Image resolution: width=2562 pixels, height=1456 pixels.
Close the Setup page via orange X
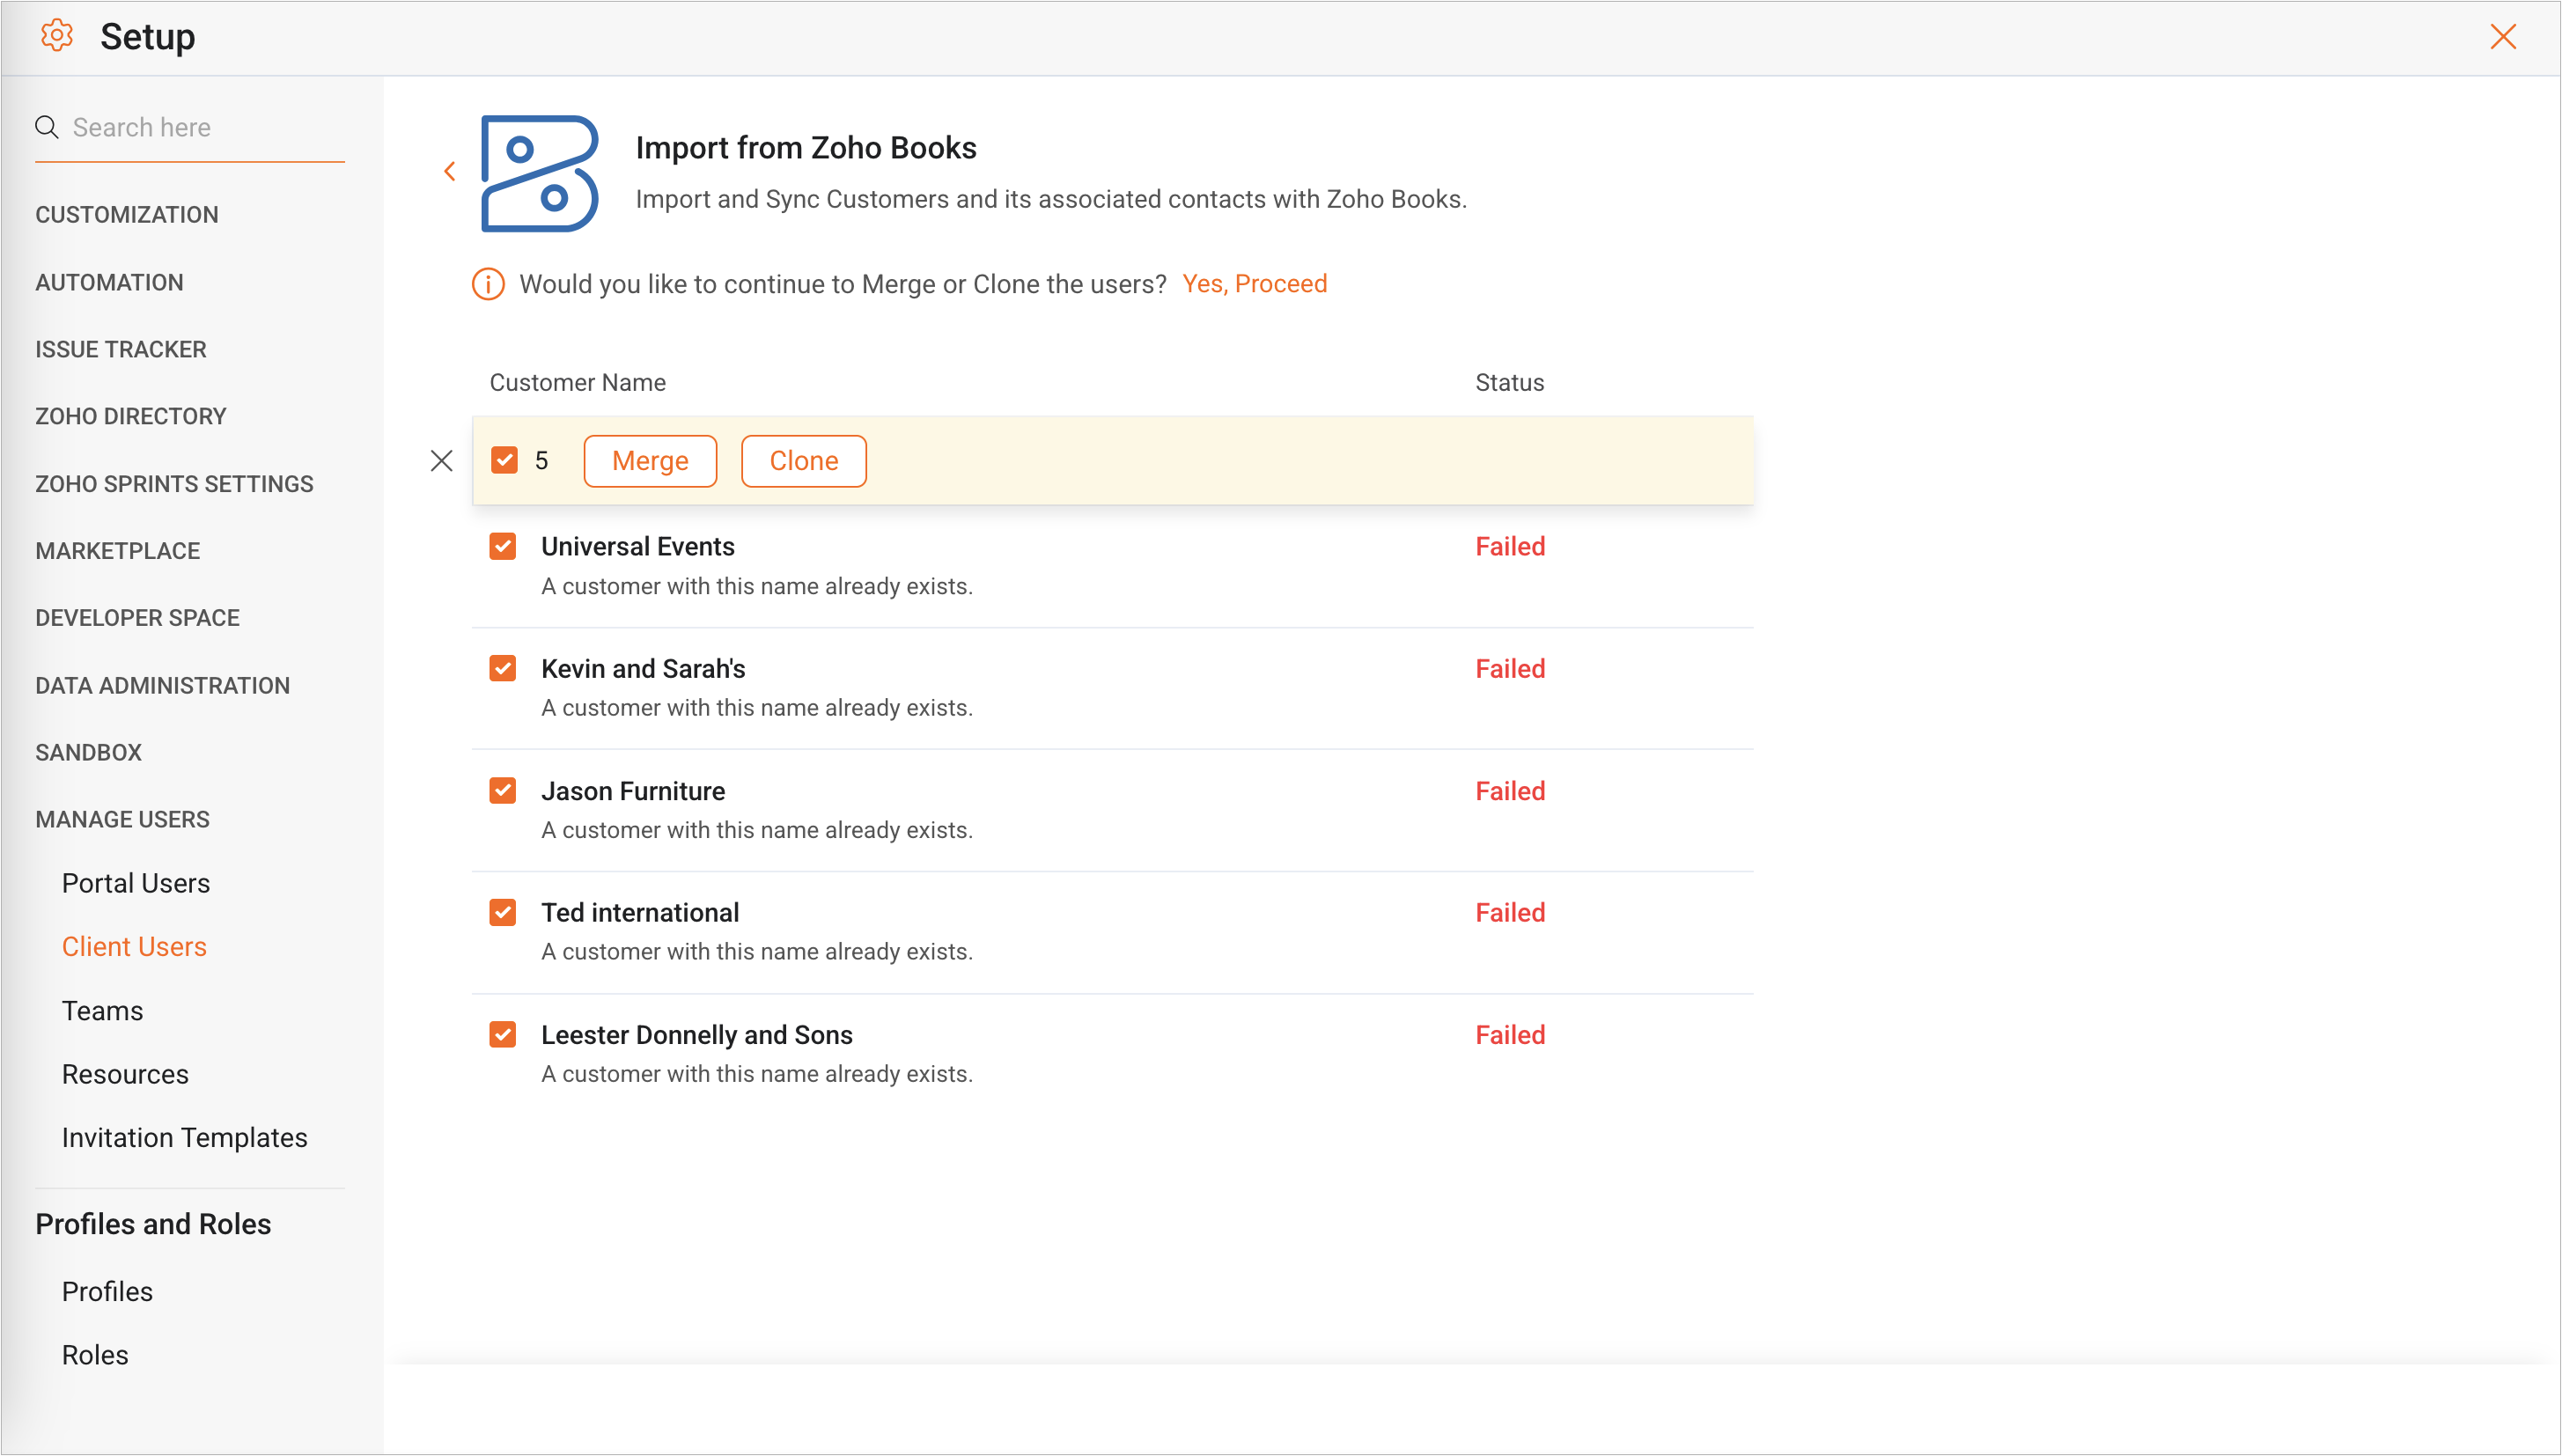pos(2503,37)
